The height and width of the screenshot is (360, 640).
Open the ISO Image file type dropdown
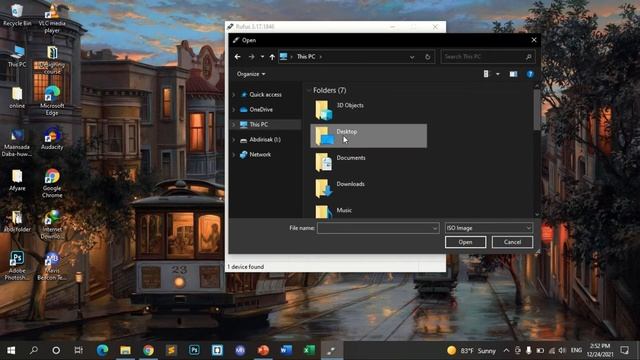click(x=489, y=228)
